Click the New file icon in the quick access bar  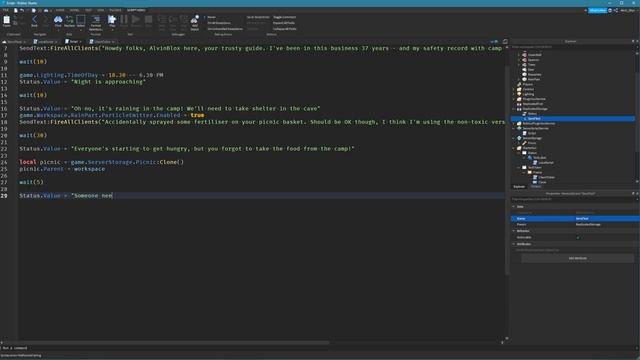[x=16, y=10]
